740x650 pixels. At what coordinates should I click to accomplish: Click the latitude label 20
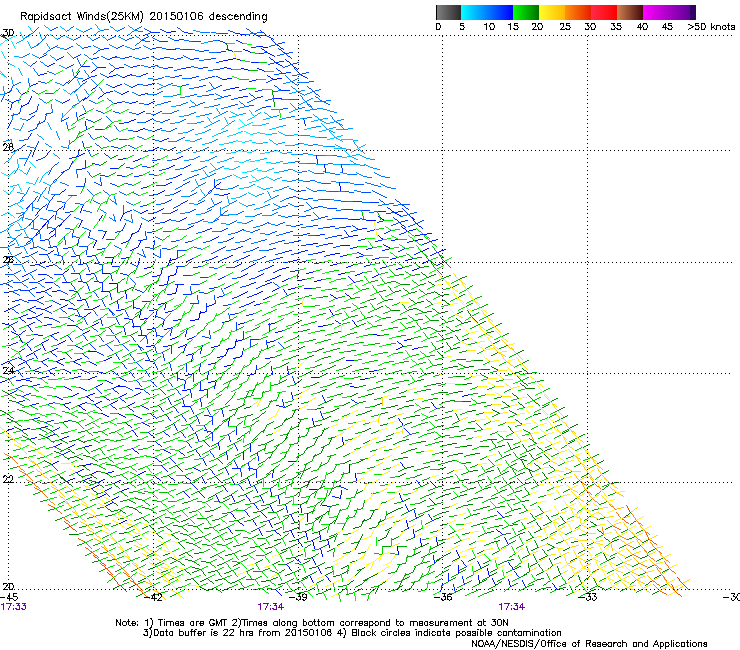click(8, 587)
